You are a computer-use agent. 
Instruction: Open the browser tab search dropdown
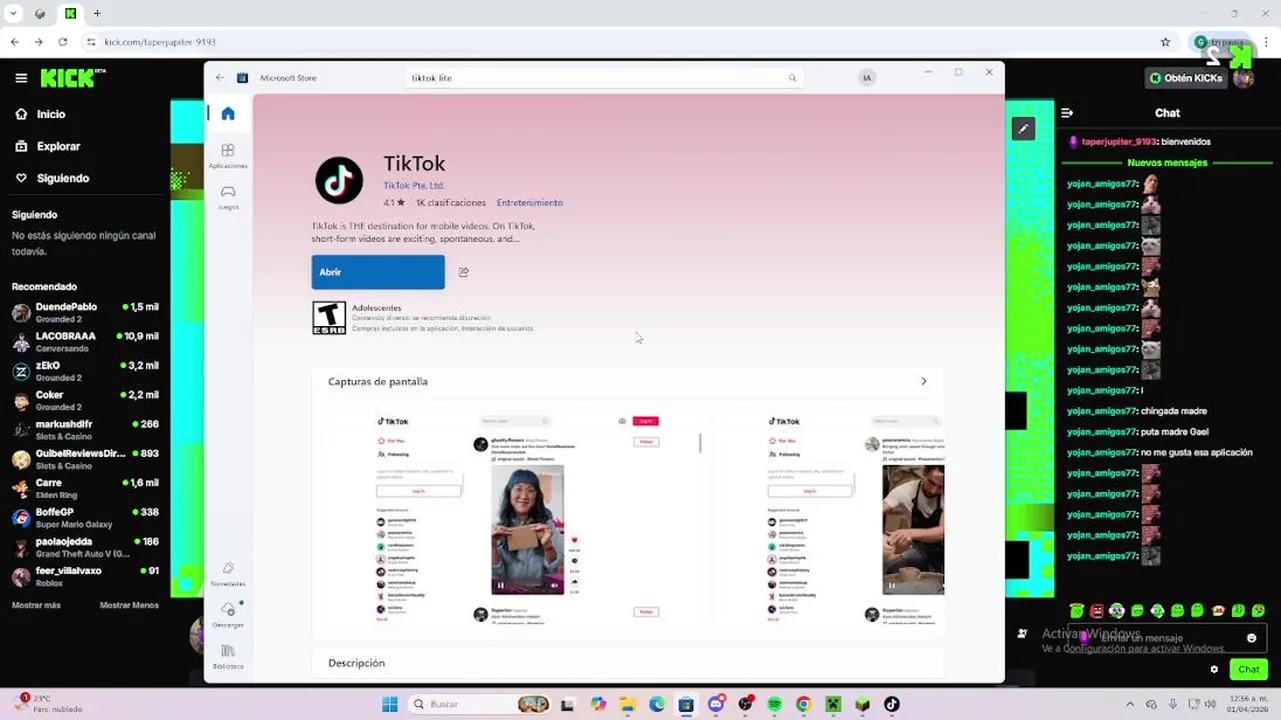(x=14, y=14)
